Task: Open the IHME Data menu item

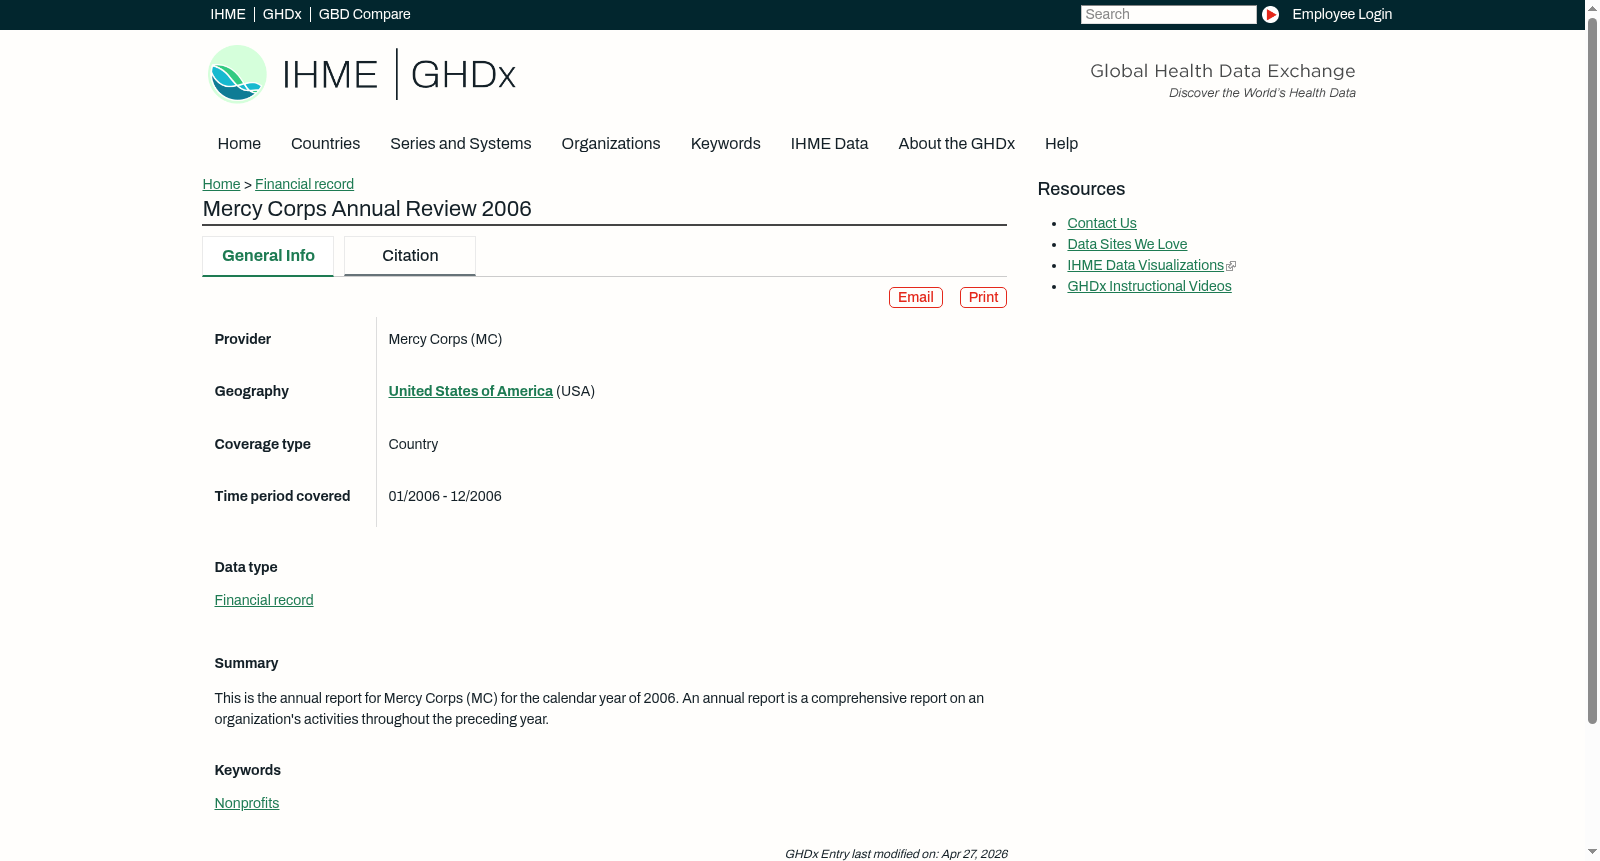Action: coord(829,144)
